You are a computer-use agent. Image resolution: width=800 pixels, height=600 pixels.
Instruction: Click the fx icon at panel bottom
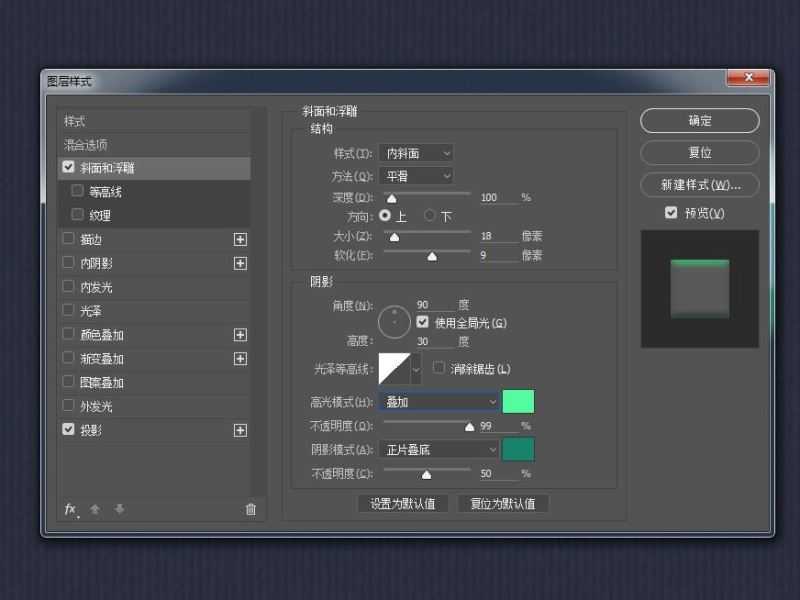tap(70, 511)
